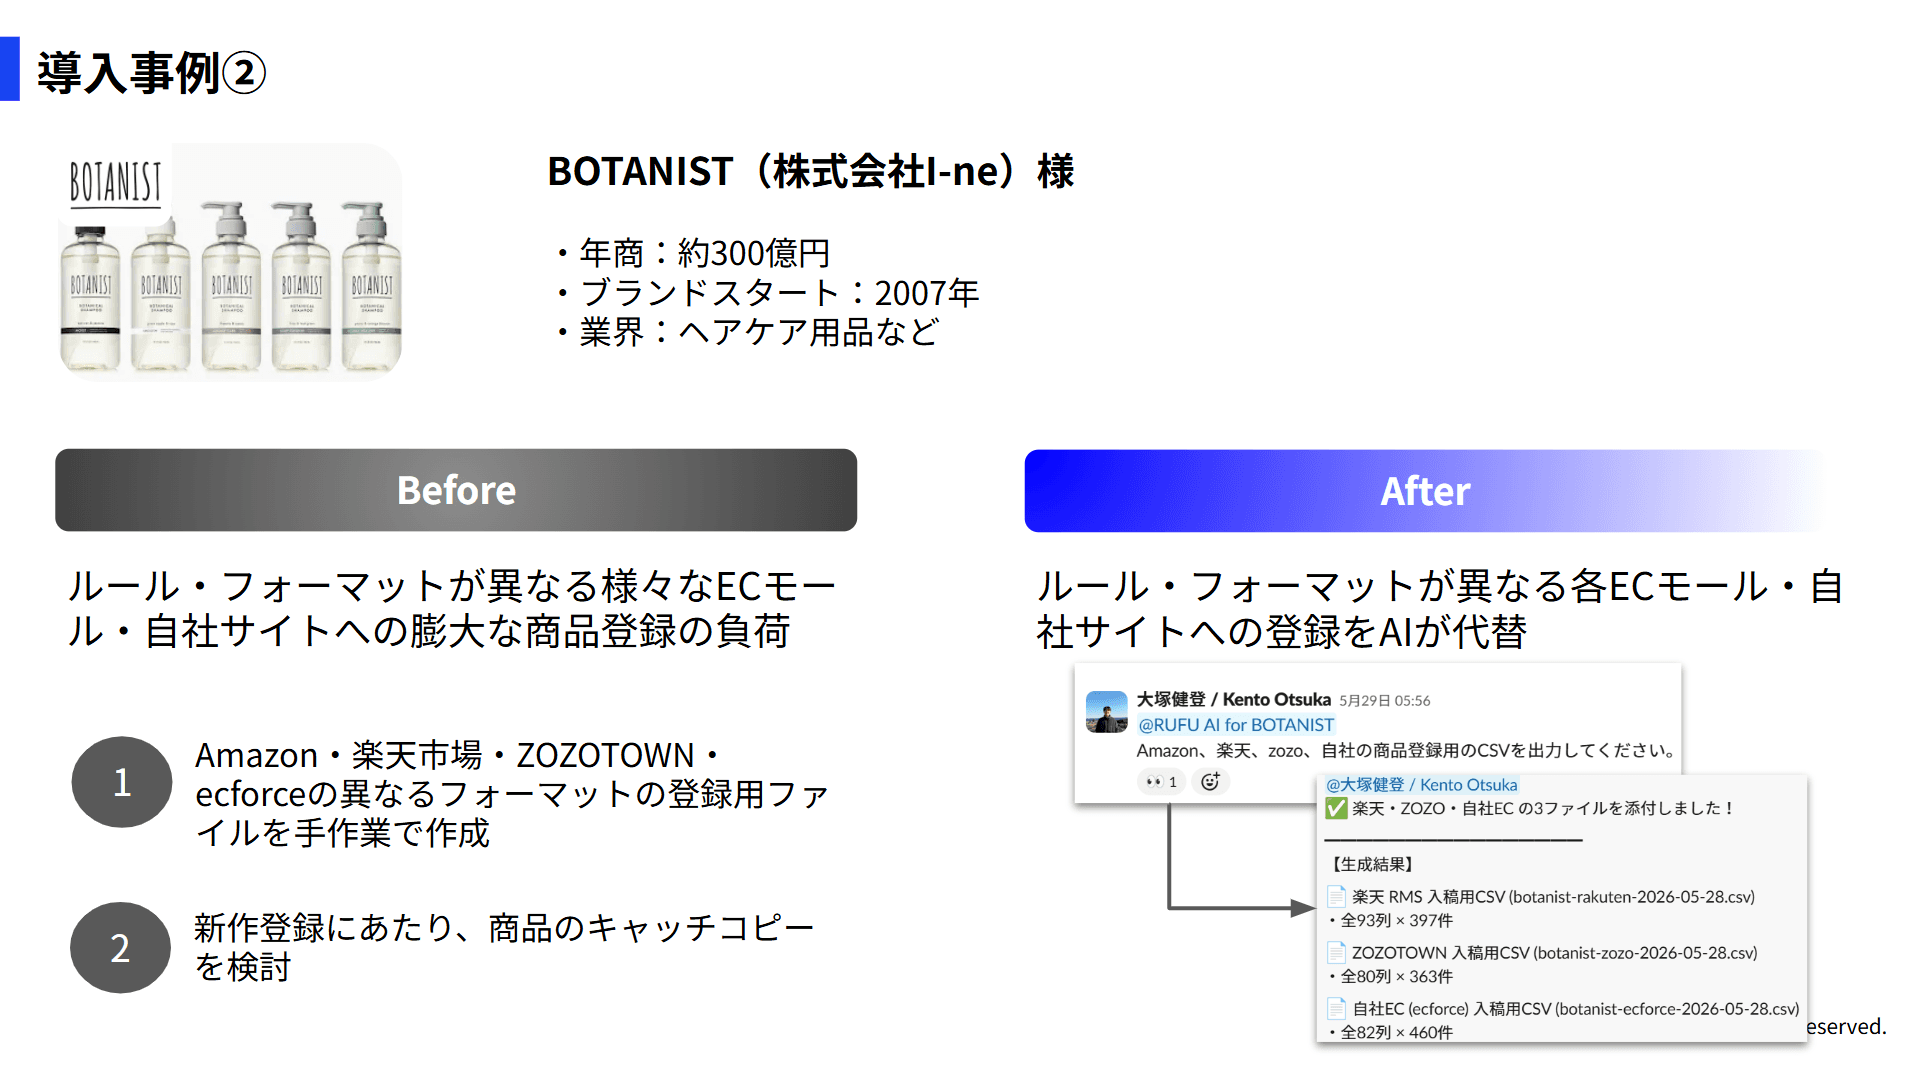Click the file icon beside 楽天 RMS 入稿用CSV

[1336, 897]
